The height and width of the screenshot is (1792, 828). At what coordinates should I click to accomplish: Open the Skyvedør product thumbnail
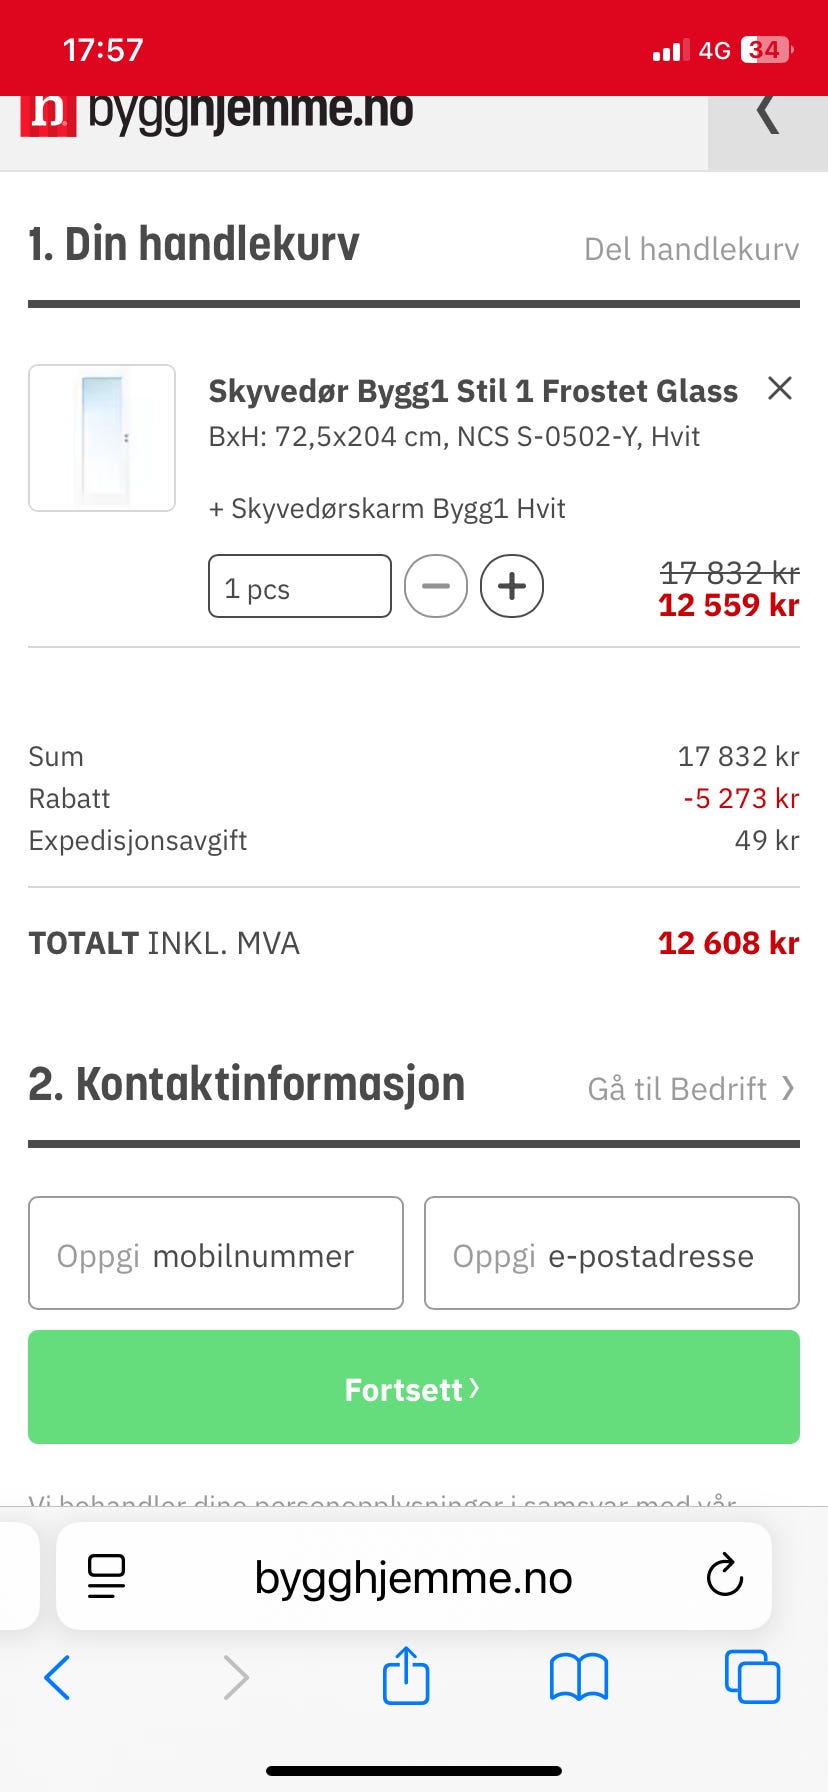coord(102,438)
